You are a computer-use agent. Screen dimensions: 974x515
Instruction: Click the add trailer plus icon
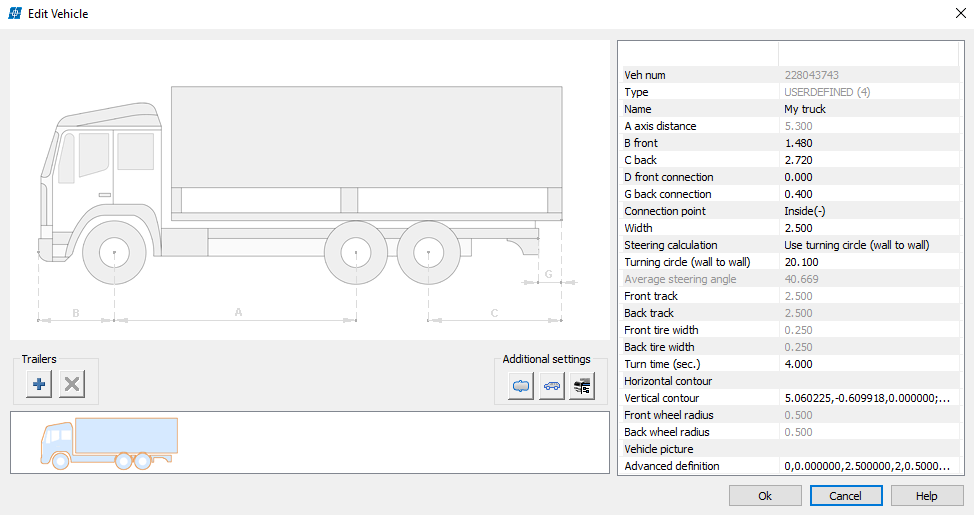click(x=39, y=384)
